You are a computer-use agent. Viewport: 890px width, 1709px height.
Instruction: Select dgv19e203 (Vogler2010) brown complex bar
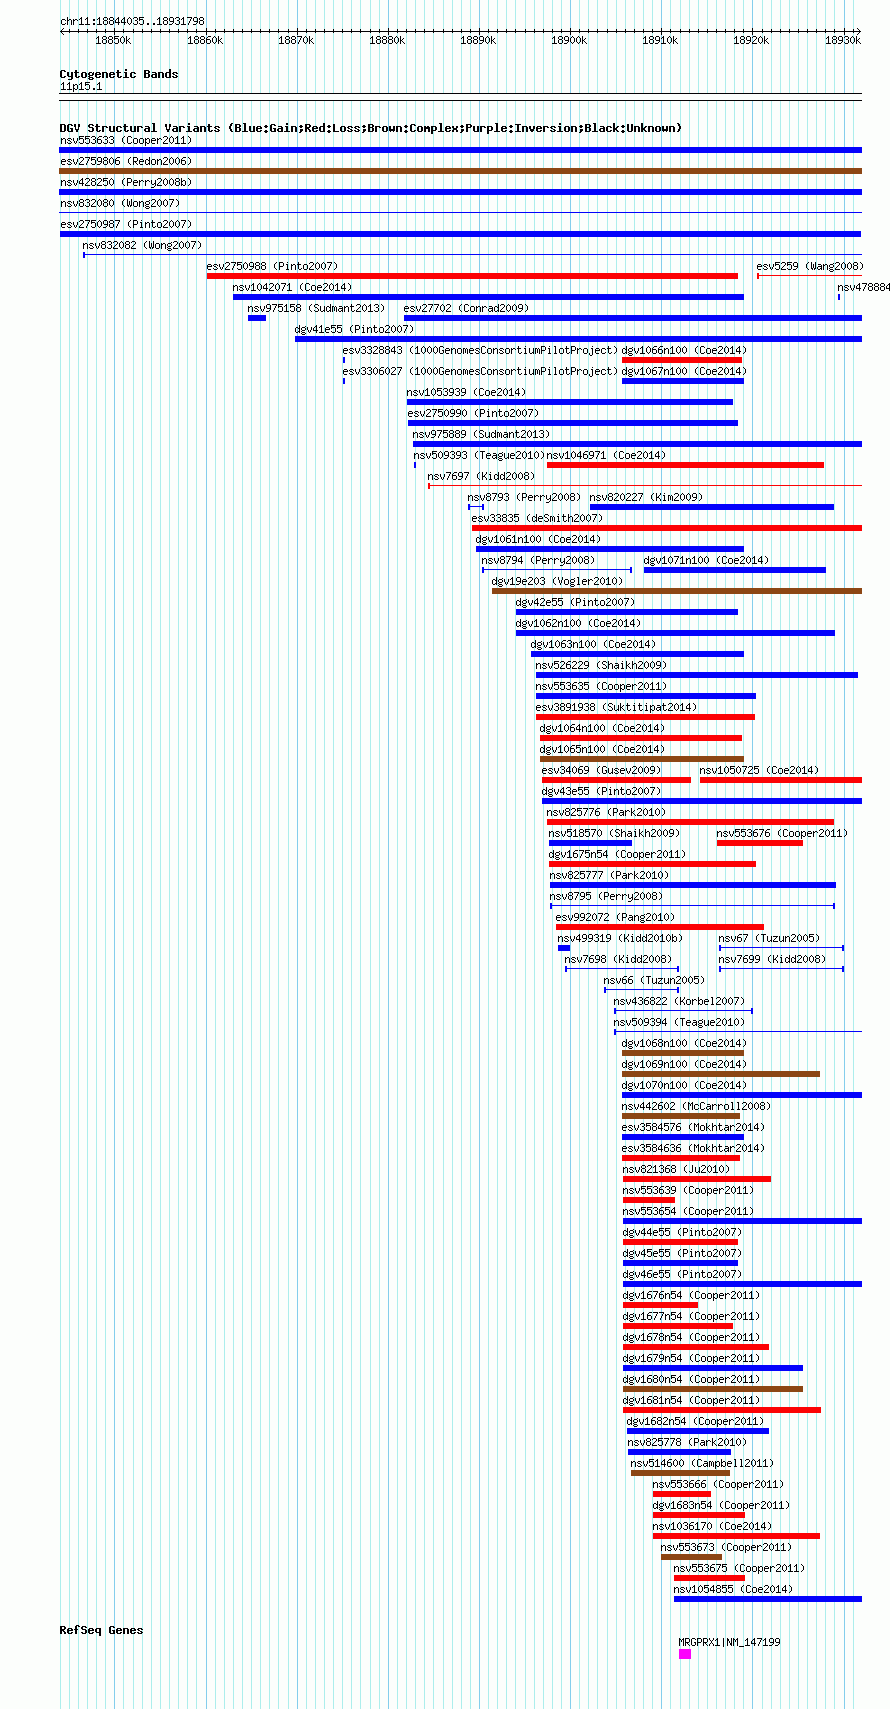click(x=677, y=591)
